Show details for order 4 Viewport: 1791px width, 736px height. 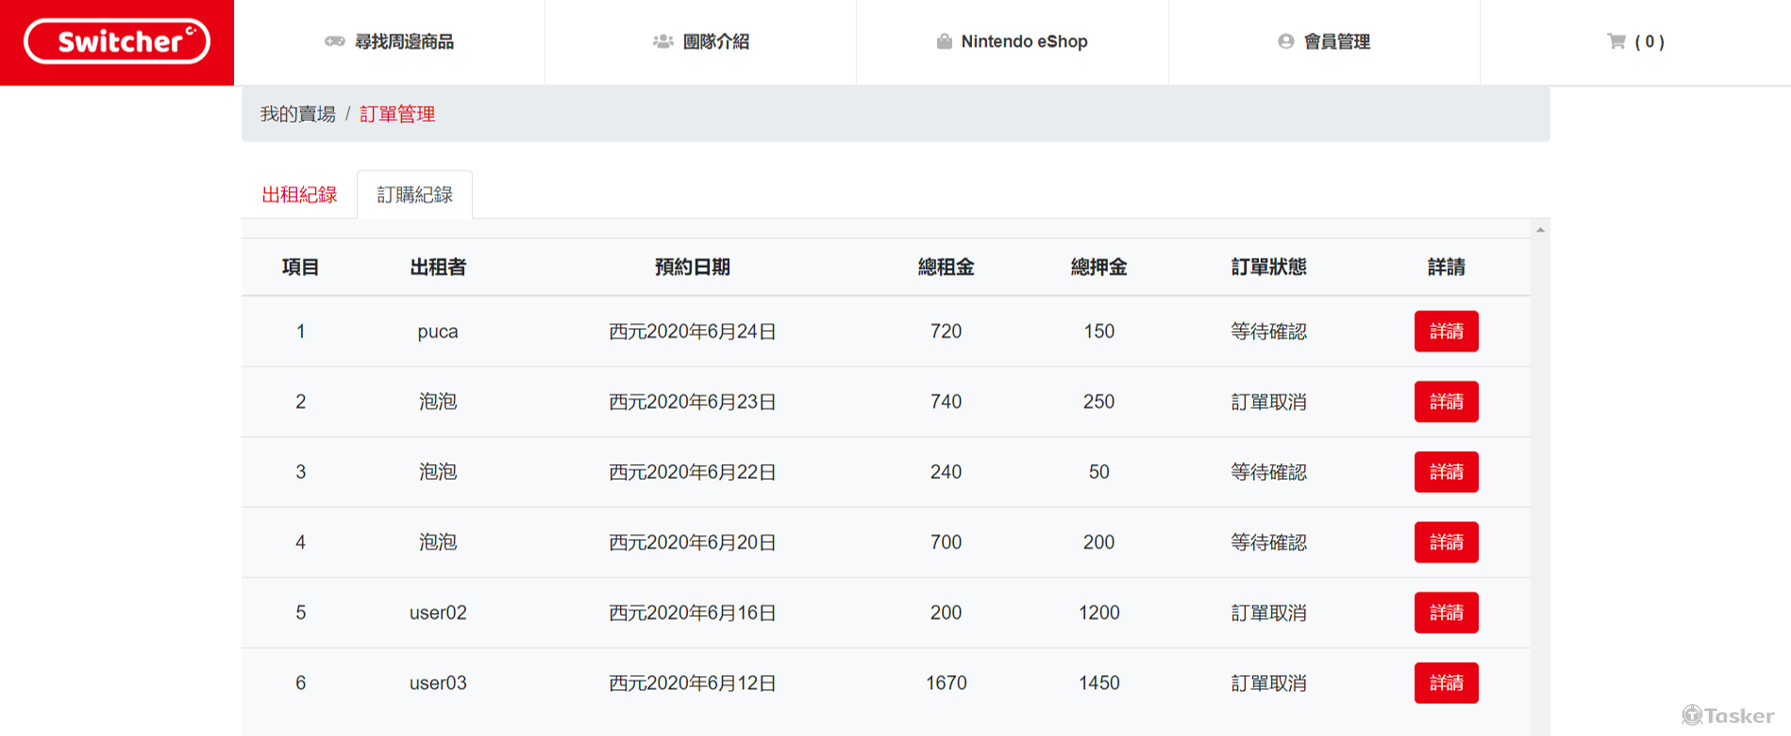tap(1445, 542)
